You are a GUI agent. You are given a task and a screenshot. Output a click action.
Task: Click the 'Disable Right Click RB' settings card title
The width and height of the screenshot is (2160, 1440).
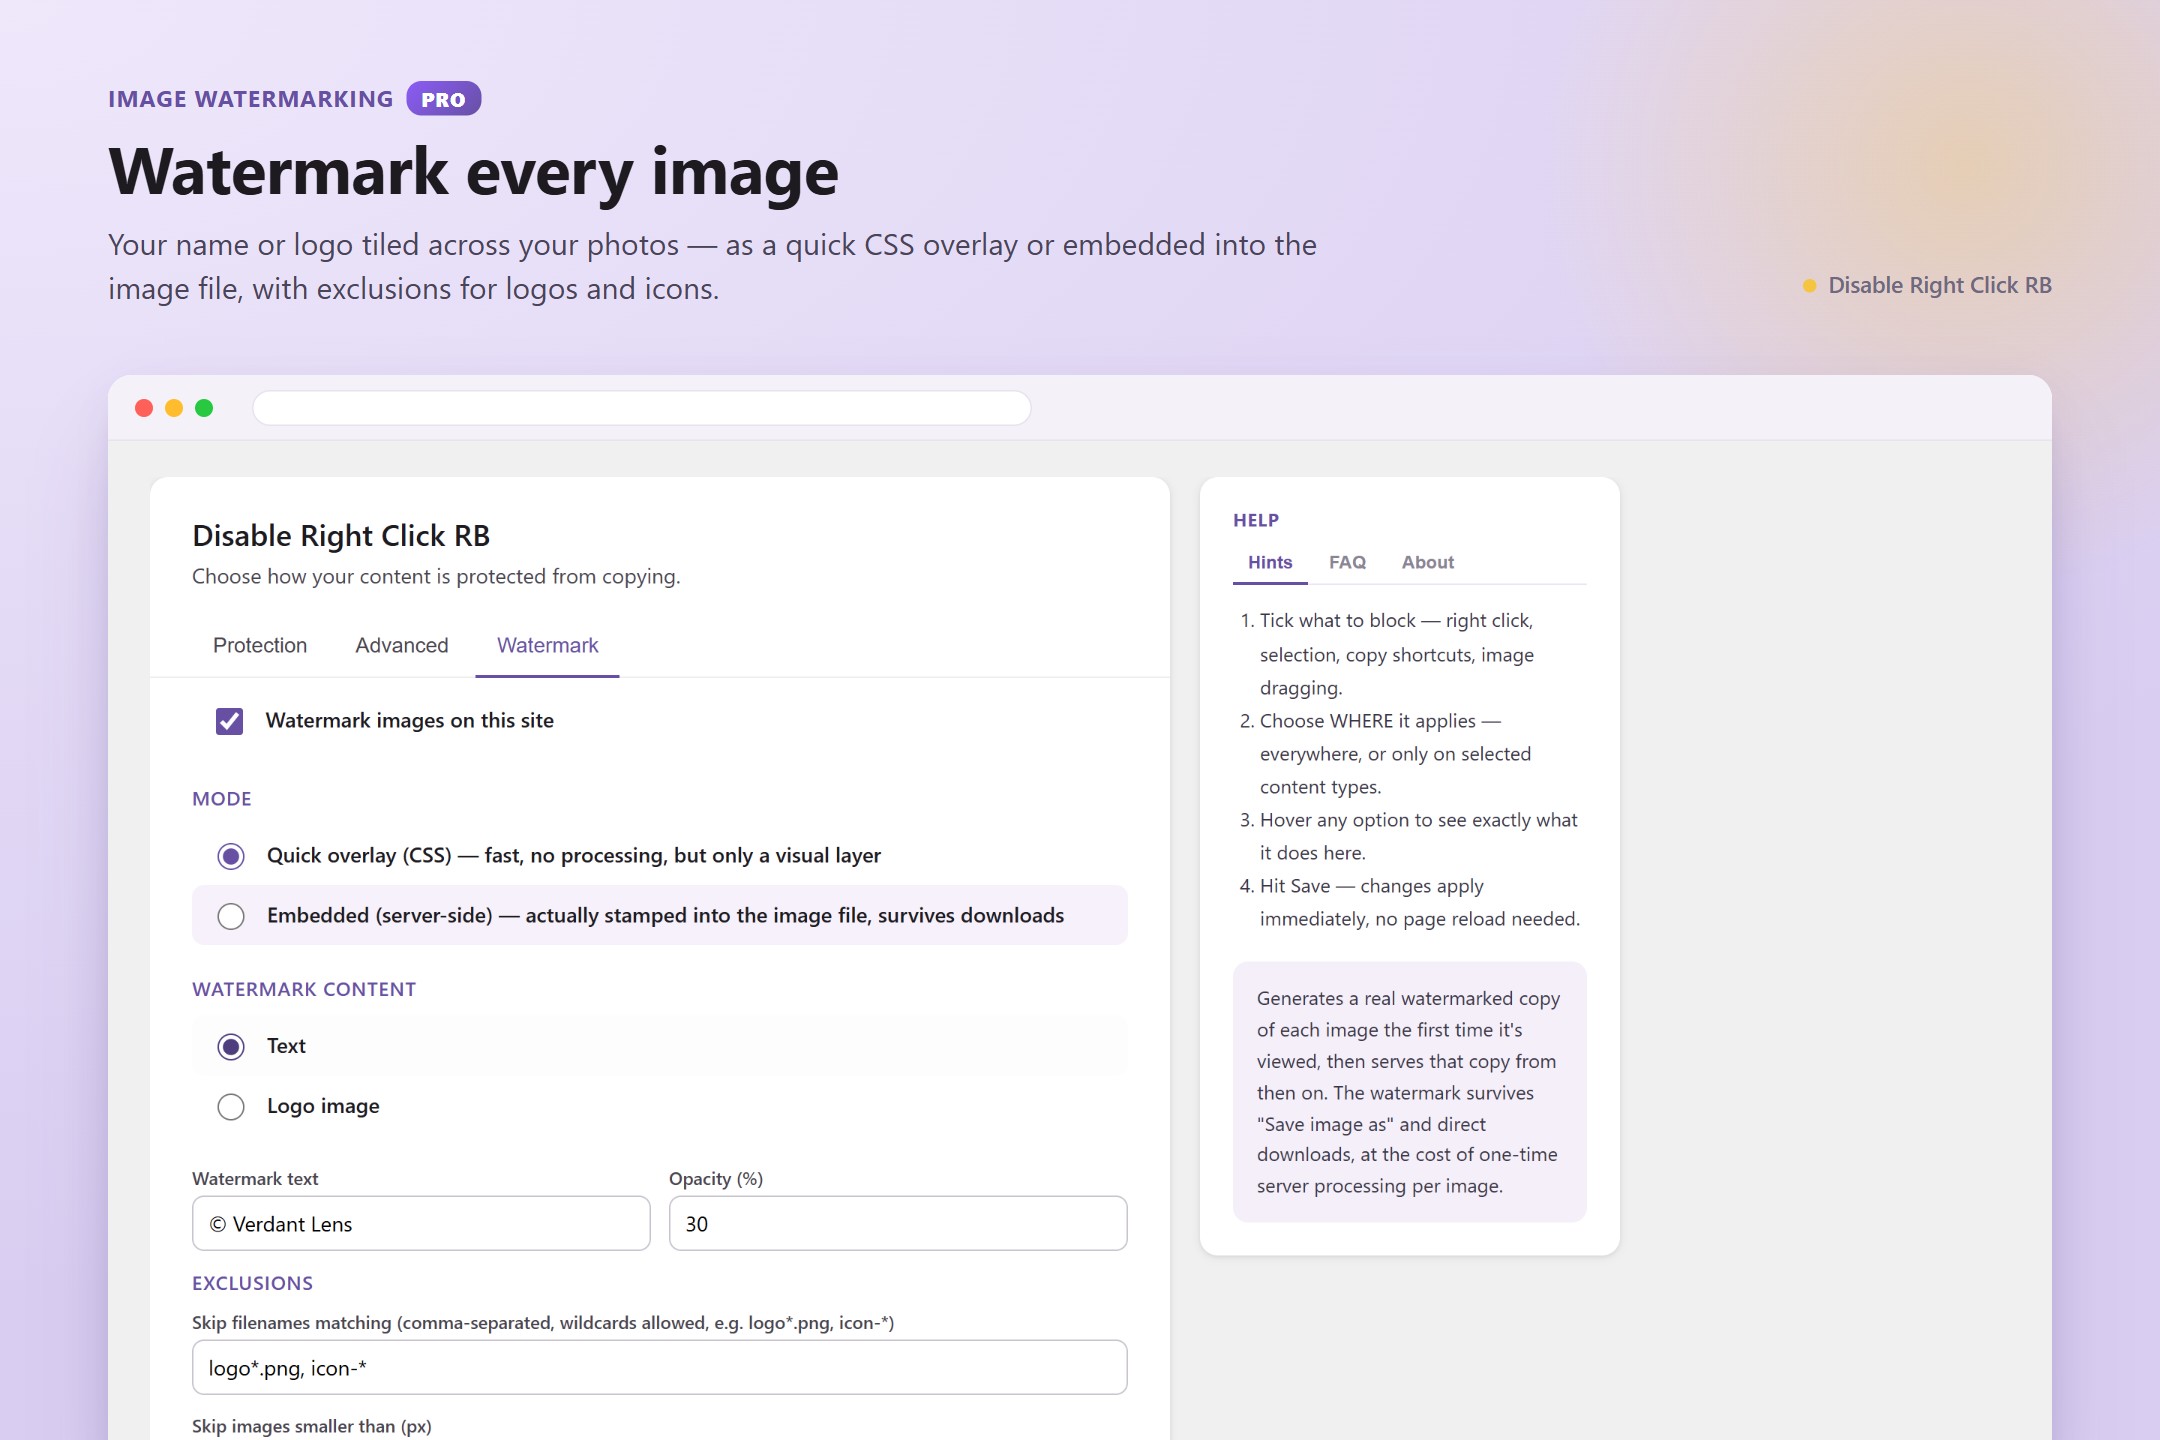coord(341,536)
